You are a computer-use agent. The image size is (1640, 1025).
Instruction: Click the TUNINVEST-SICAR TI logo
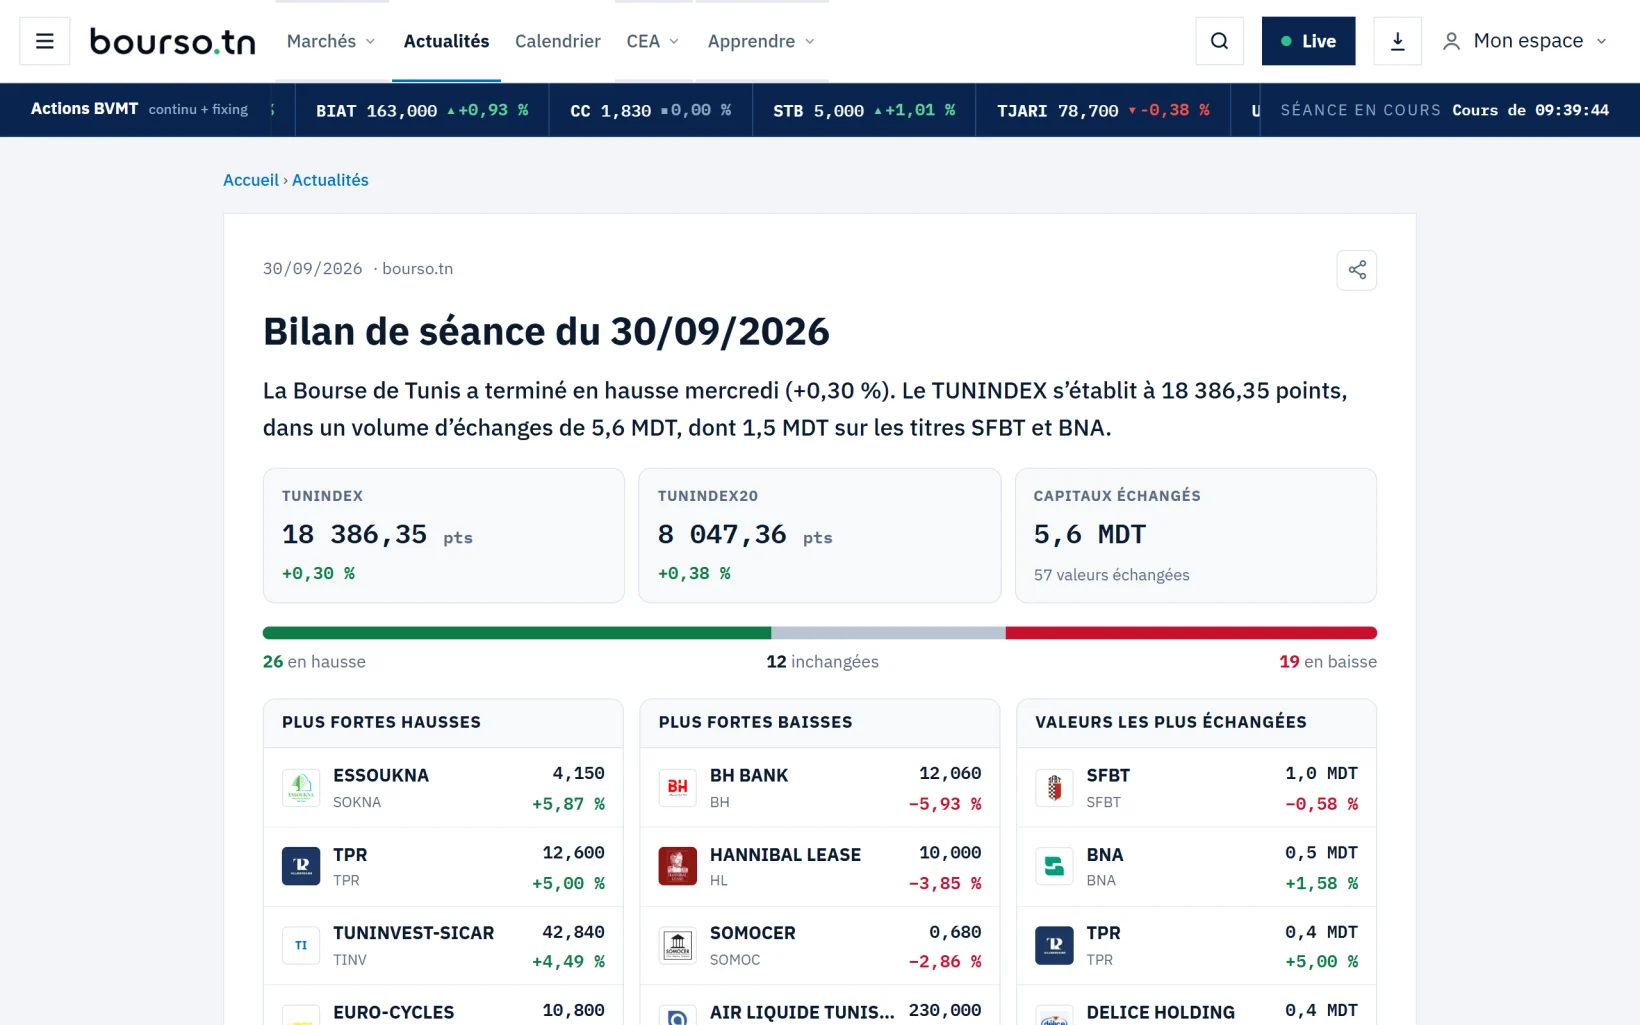[x=301, y=945]
